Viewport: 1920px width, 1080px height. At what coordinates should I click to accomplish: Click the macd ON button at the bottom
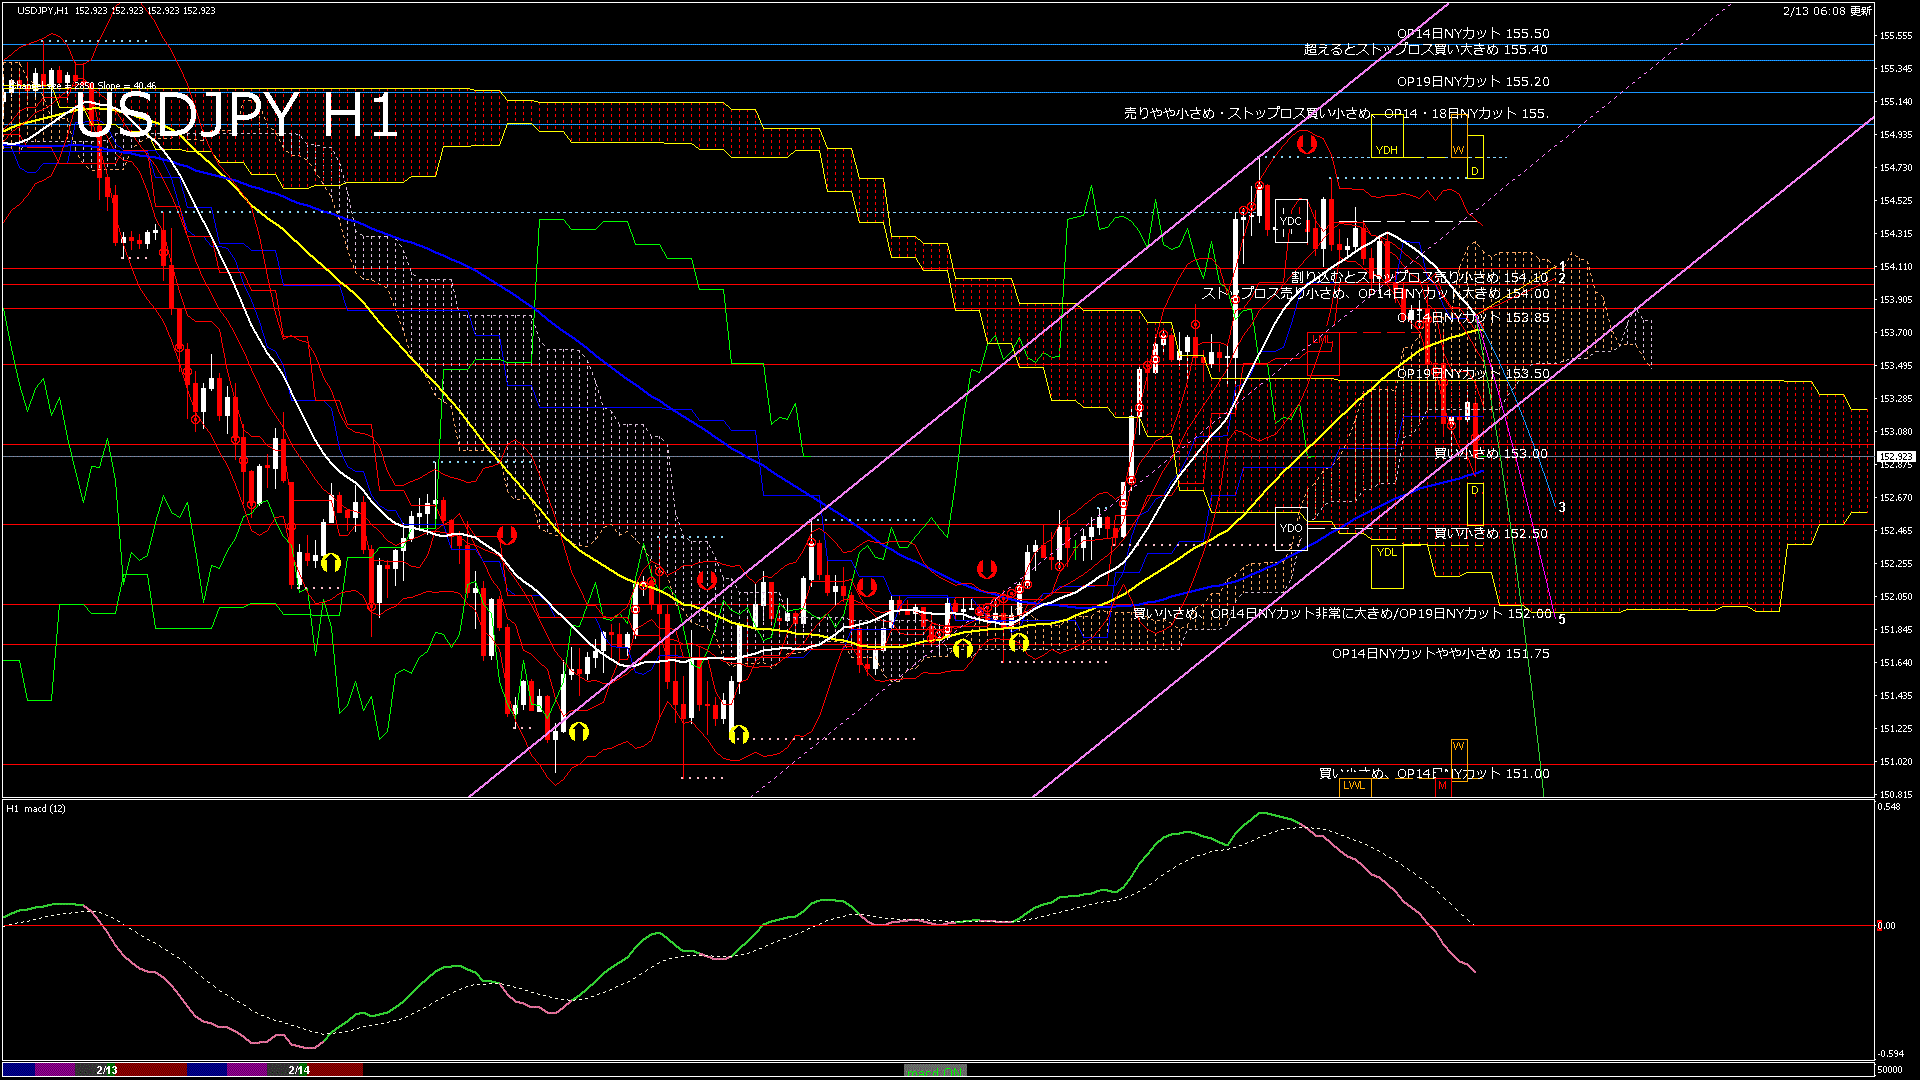(935, 1070)
